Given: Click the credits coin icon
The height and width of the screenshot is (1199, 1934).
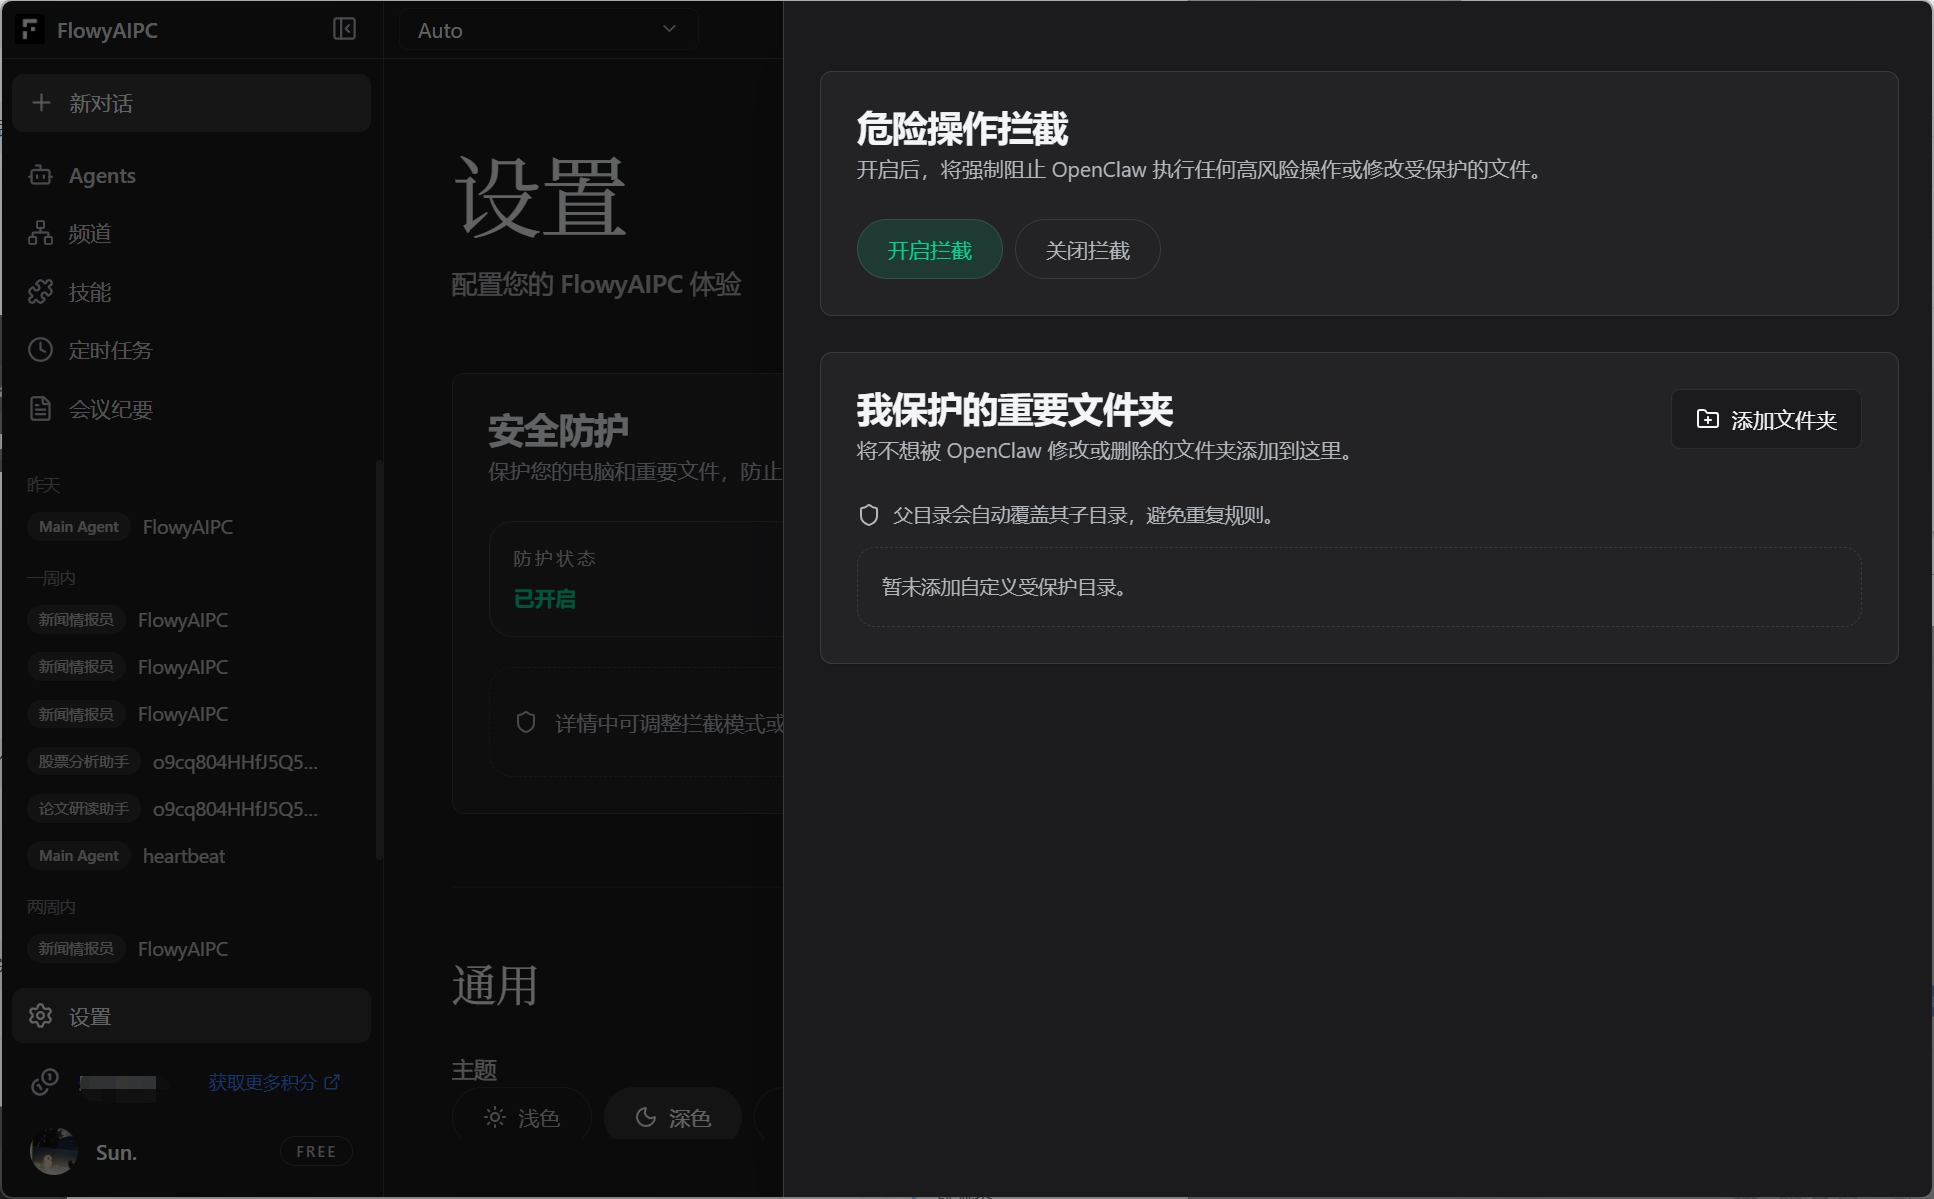Looking at the screenshot, I should pos(45,1082).
